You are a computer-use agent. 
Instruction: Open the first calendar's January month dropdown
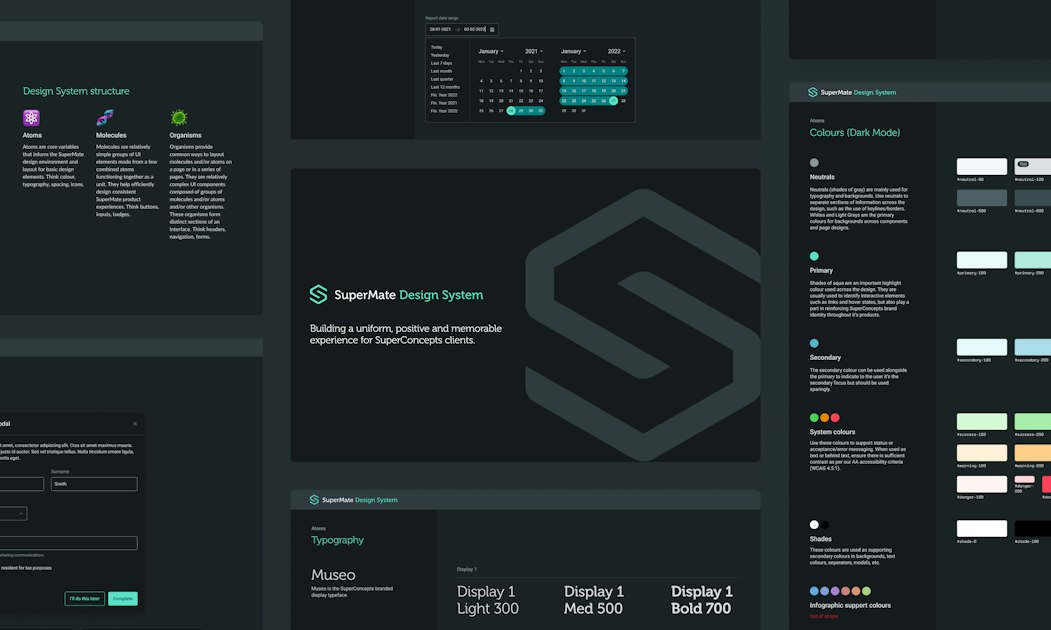click(x=491, y=51)
